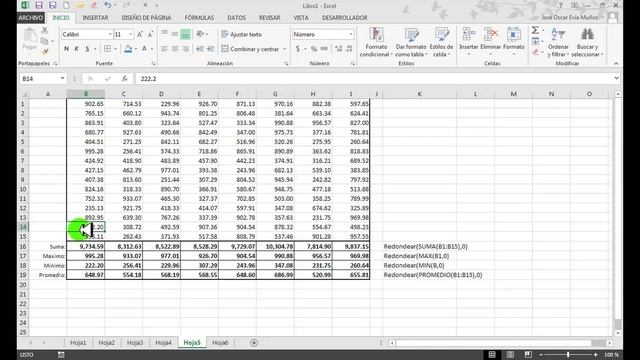
Task: Open Dar formato como tabla dropdown
Action: [411, 42]
